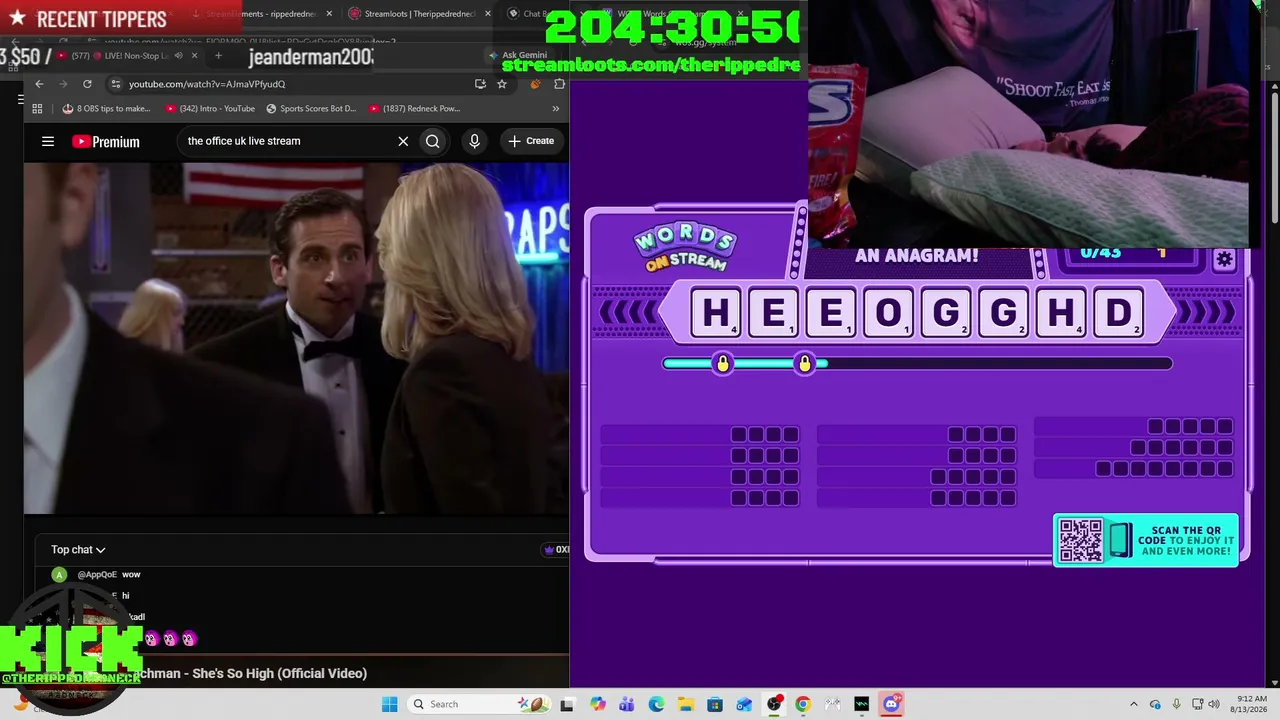Open Outlook from the taskbar
The height and width of the screenshot is (720, 1280).
pyautogui.click(x=744, y=704)
